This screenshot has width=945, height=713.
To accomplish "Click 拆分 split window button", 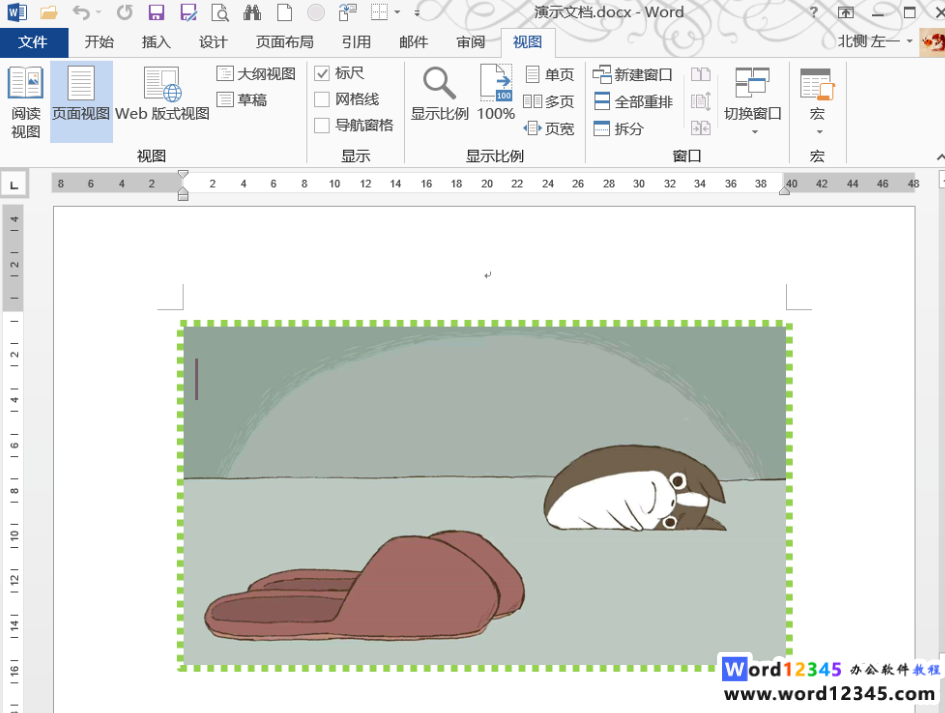I will (618, 128).
